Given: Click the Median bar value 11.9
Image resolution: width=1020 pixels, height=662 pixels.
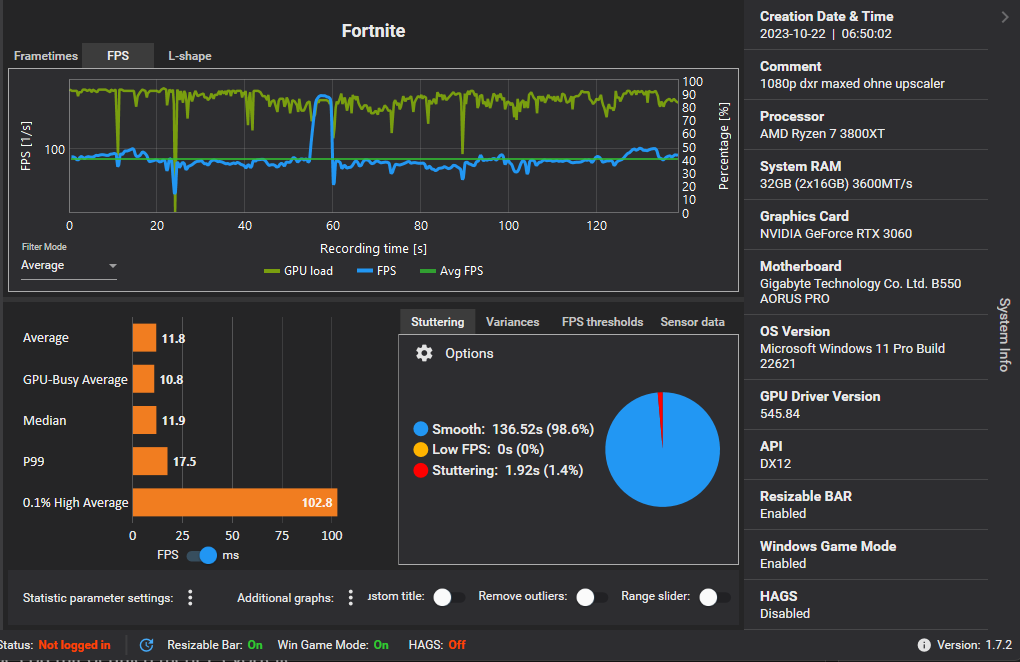Looking at the screenshot, I should coord(173,421).
